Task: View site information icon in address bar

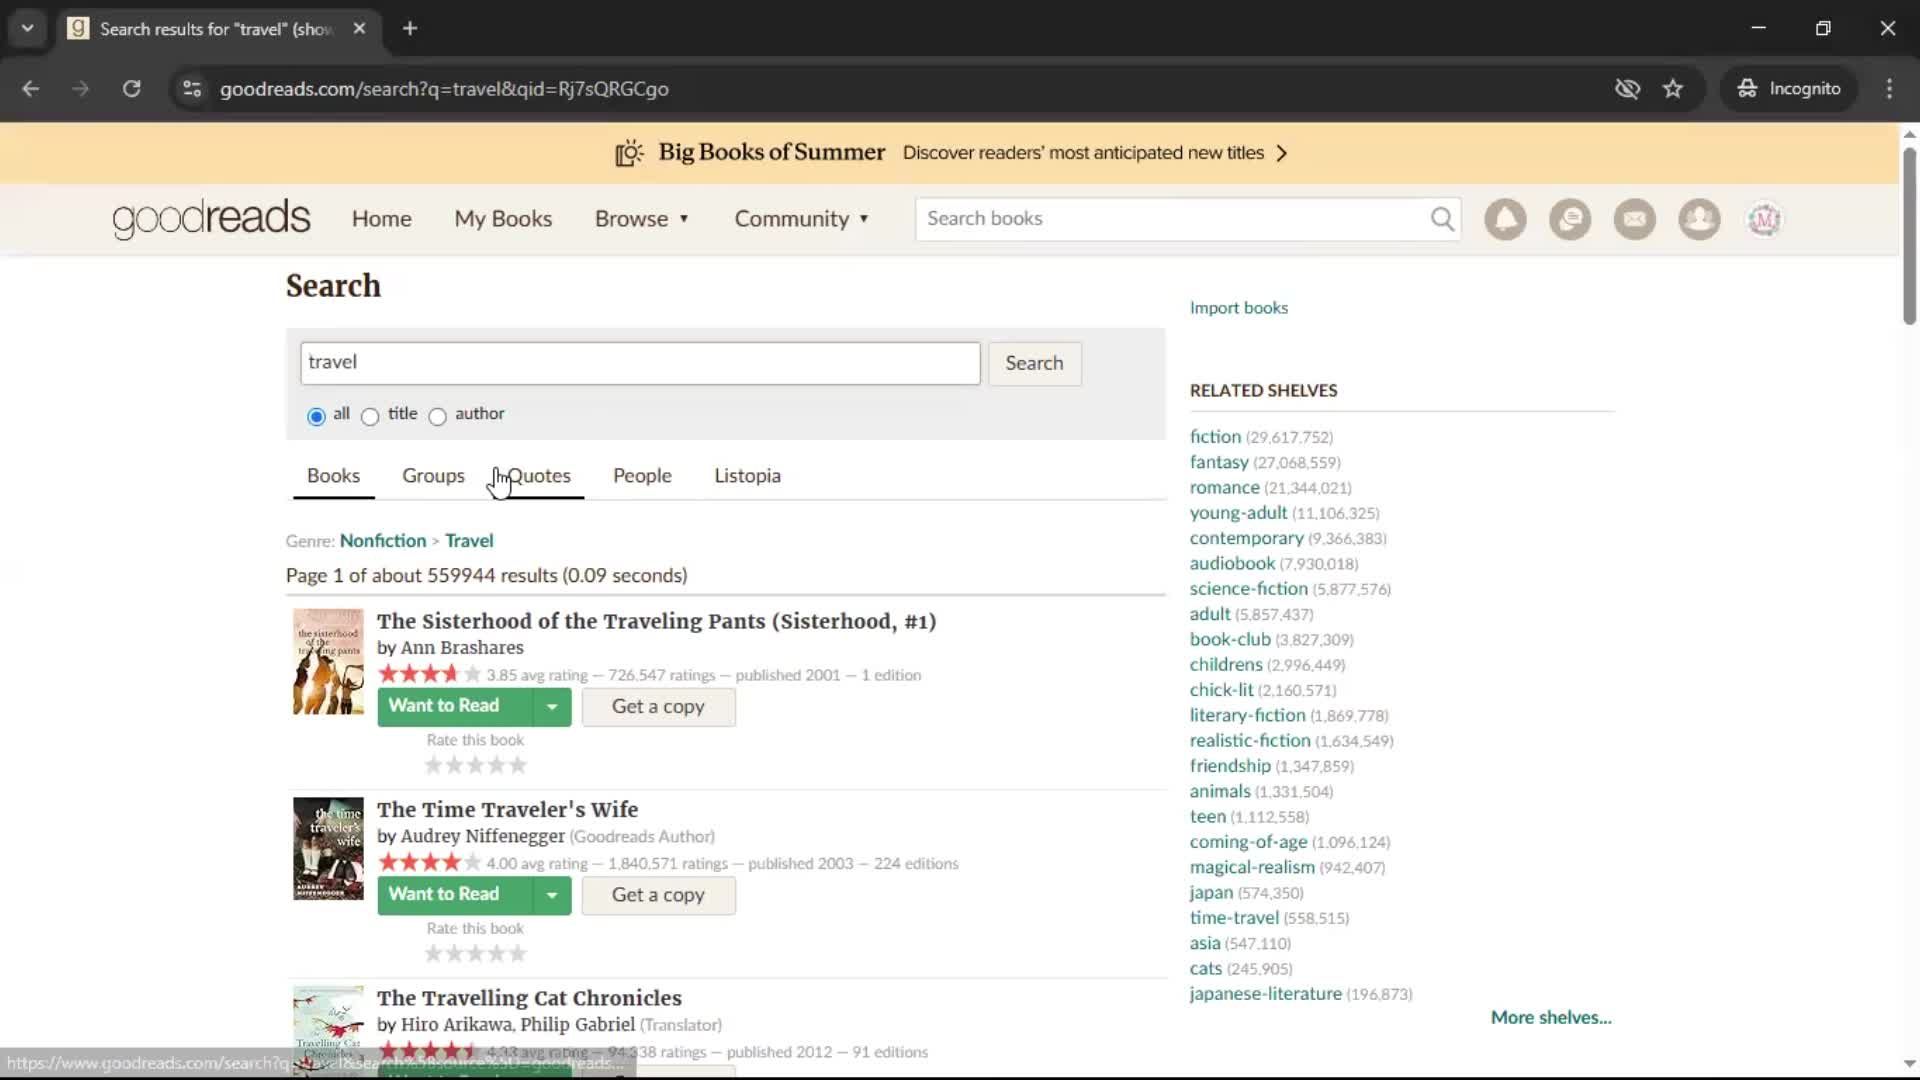Action: click(192, 89)
